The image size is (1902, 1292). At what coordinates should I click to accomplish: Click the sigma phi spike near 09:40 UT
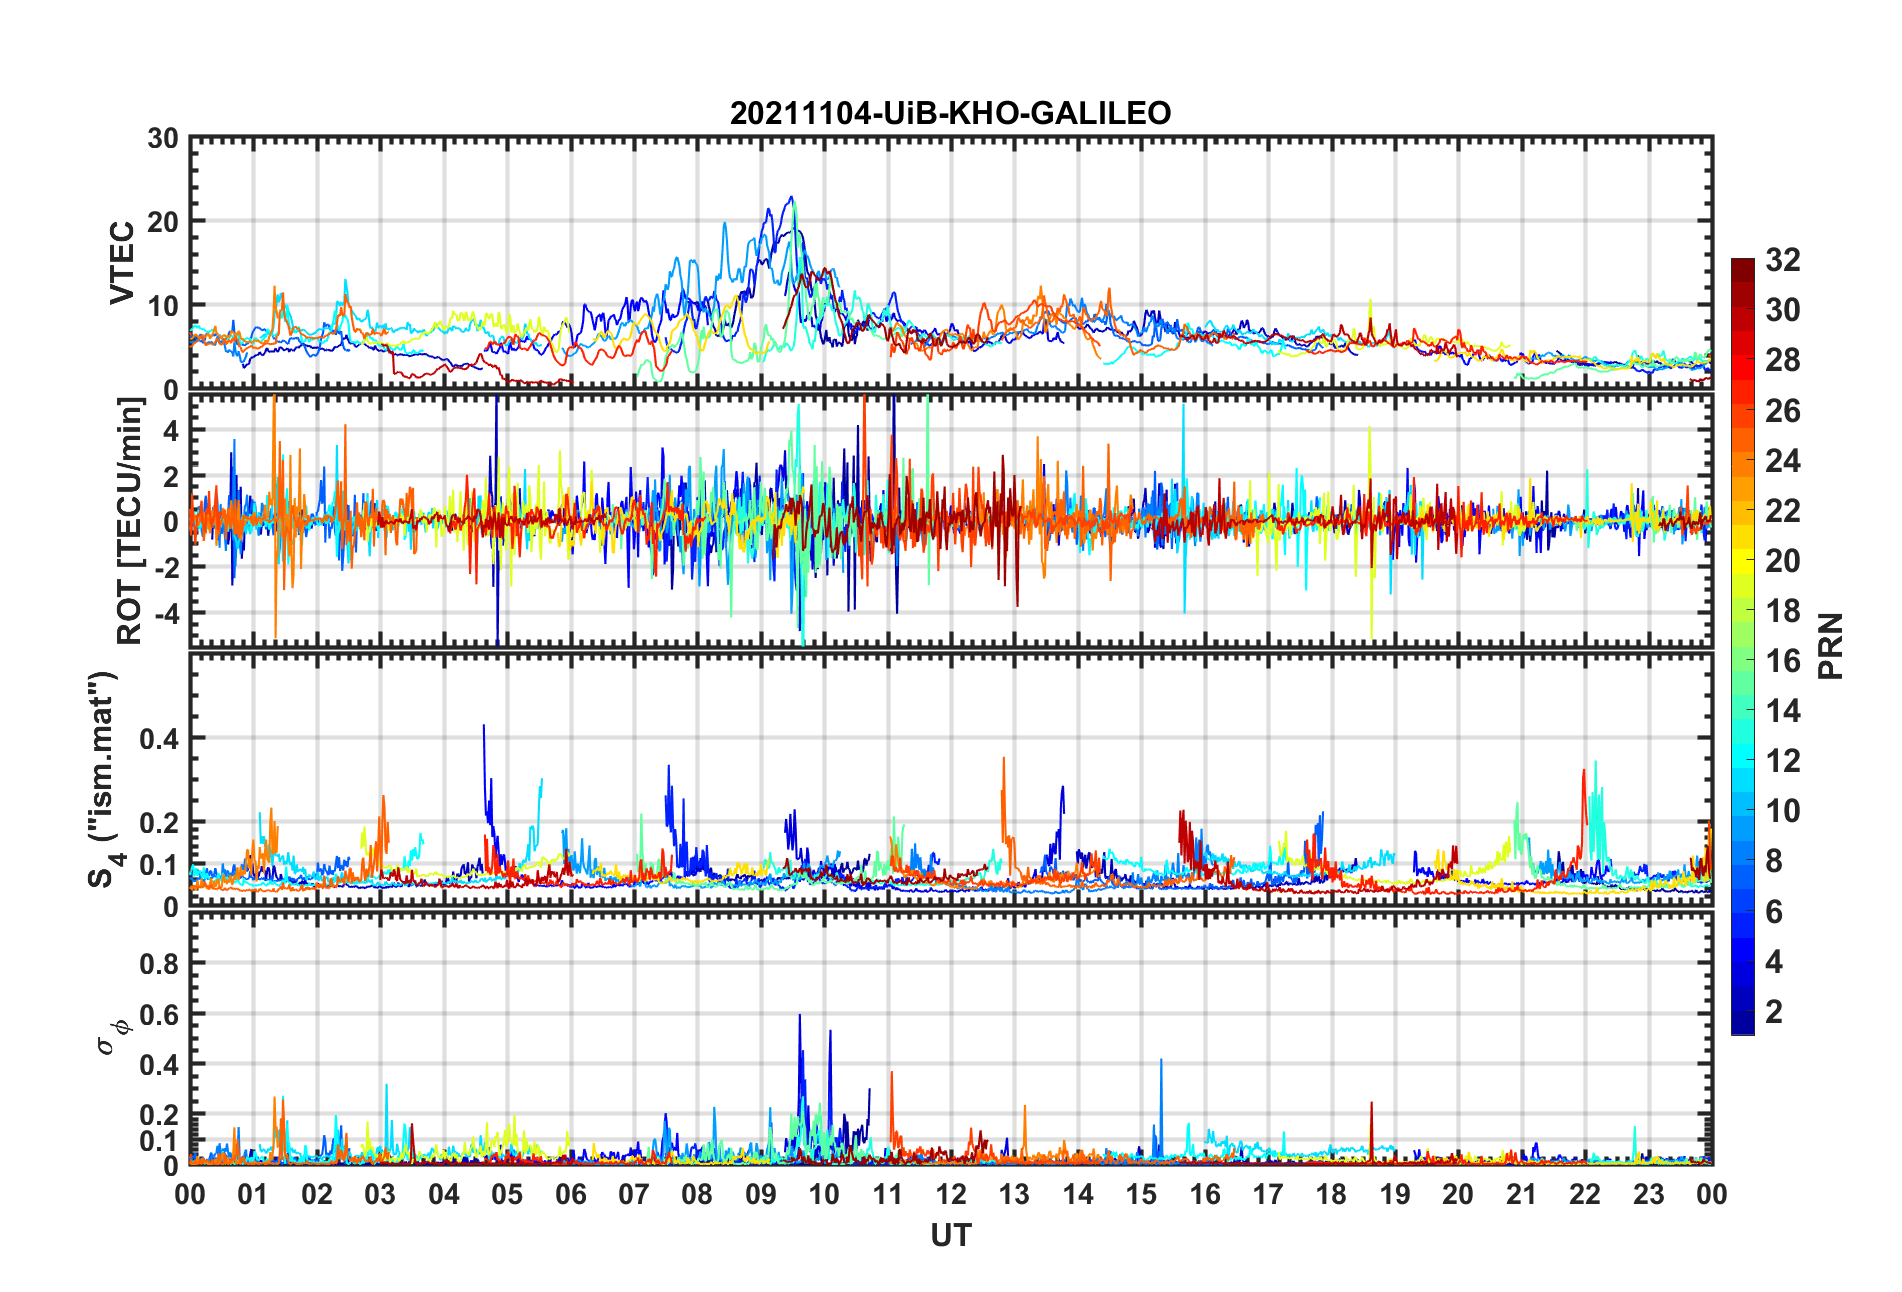point(799,1018)
